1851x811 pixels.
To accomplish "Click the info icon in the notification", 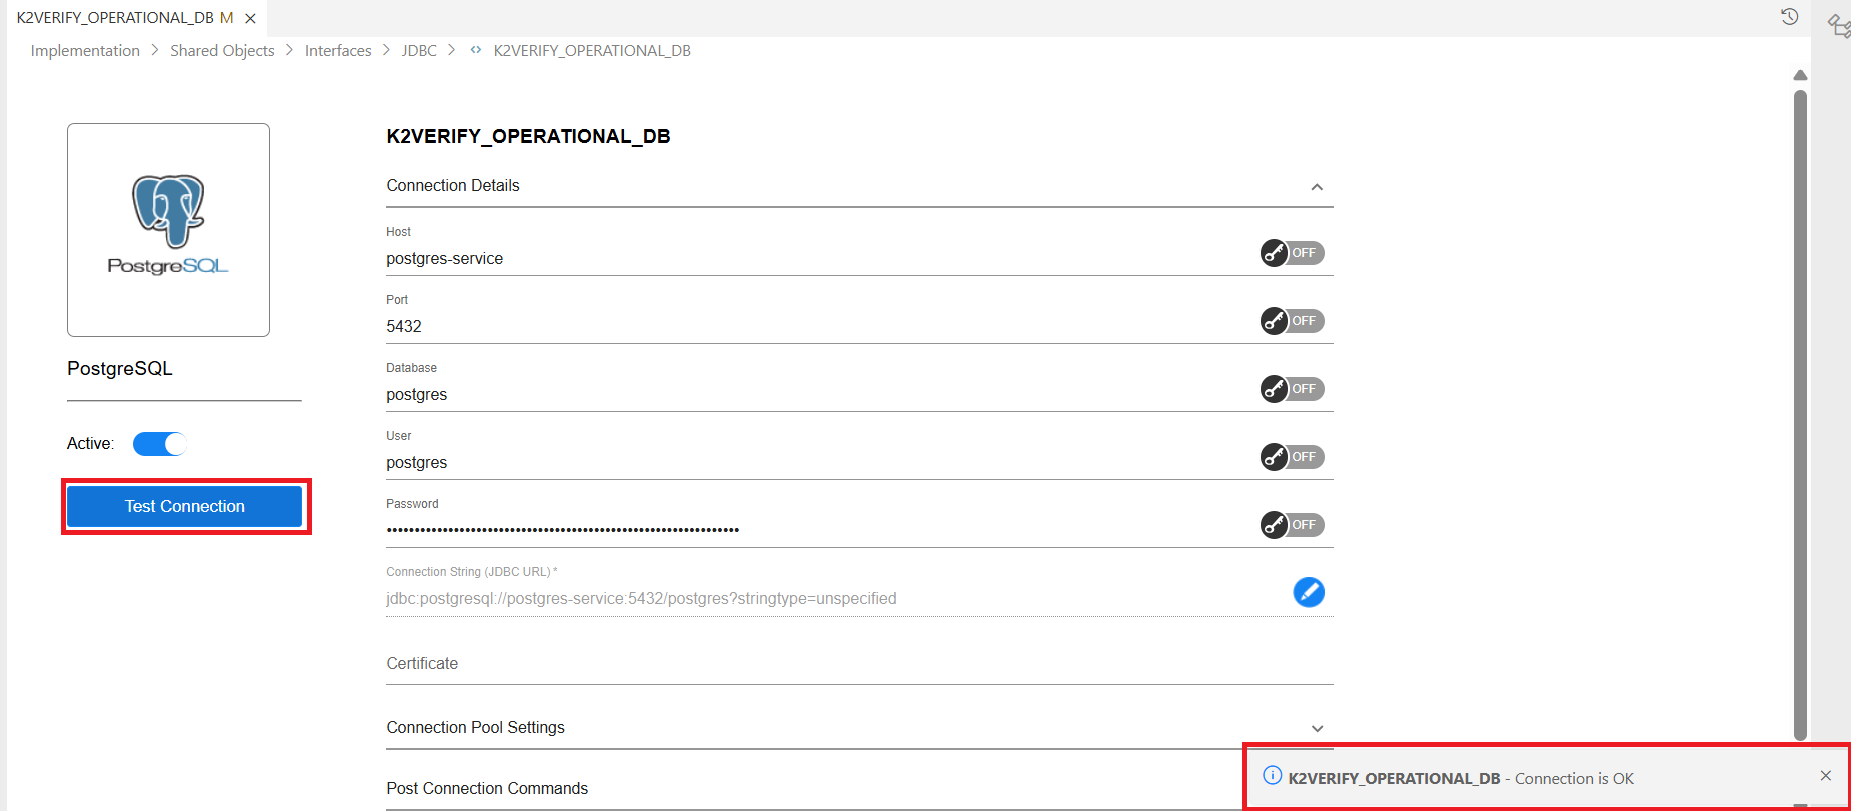I will click(1272, 776).
